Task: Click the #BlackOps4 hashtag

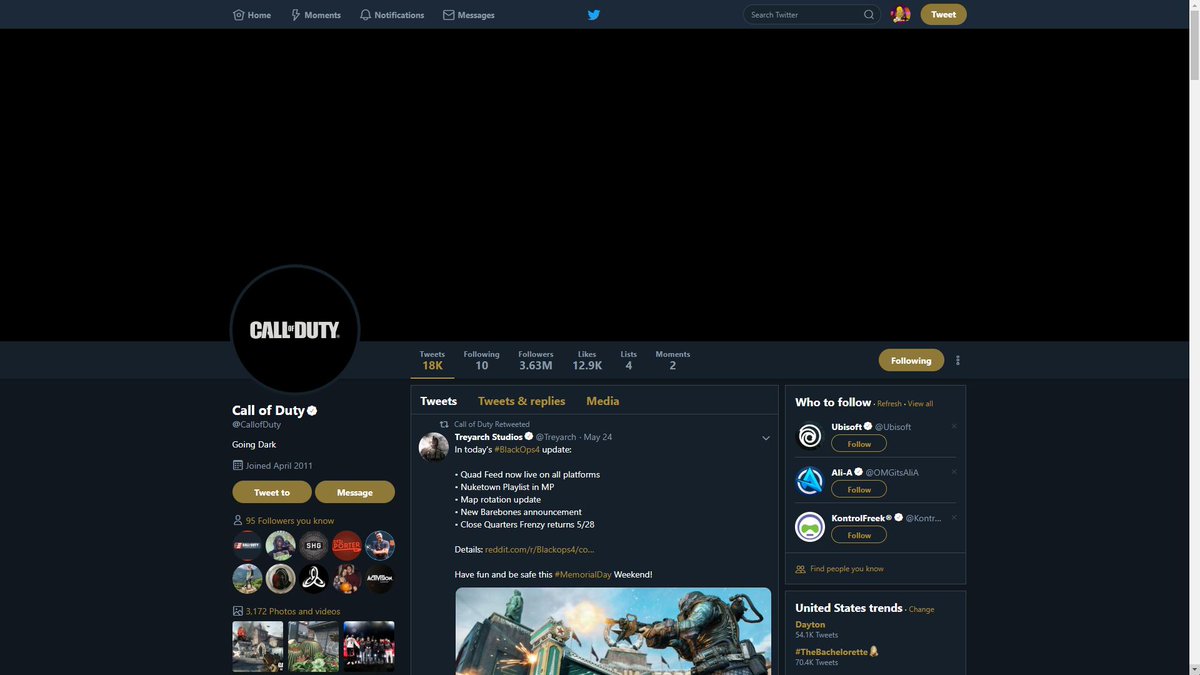Action: point(517,450)
